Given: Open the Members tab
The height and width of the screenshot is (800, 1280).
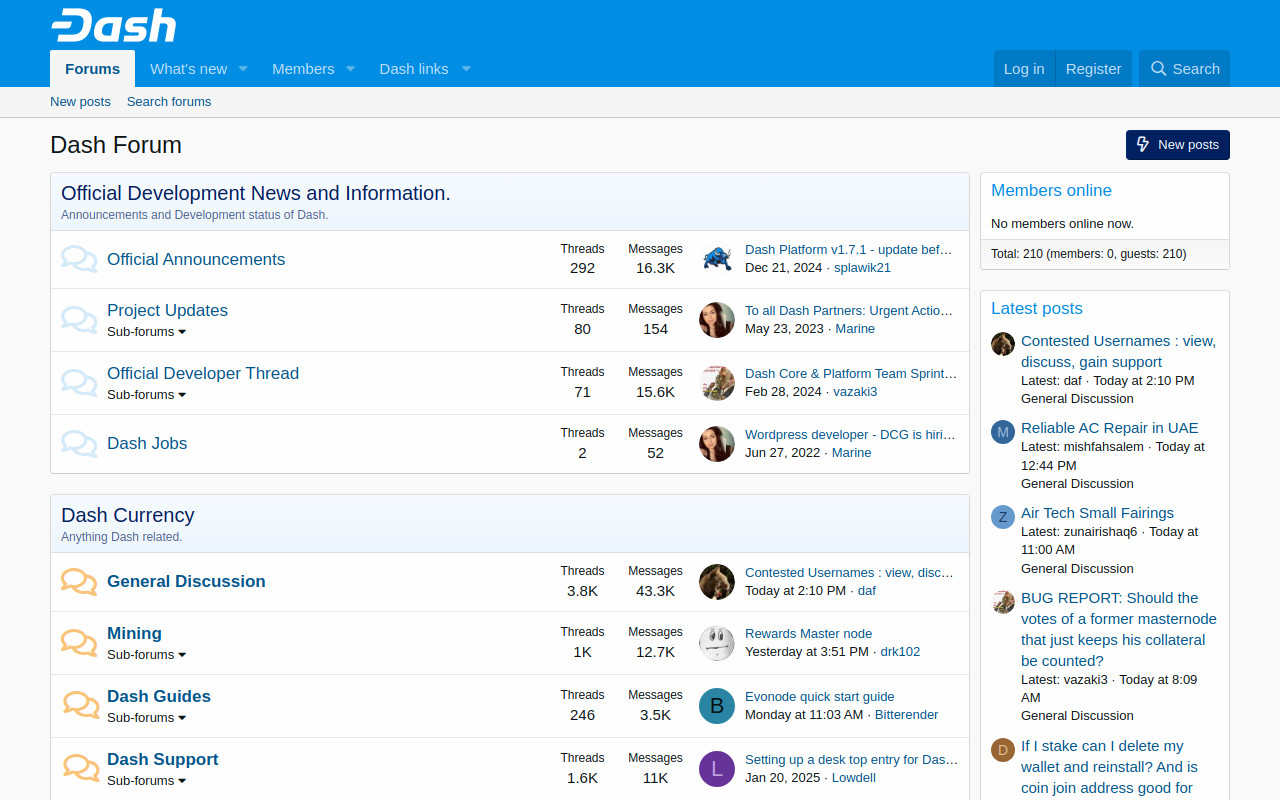Looking at the screenshot, I should (x=303, y=69).
